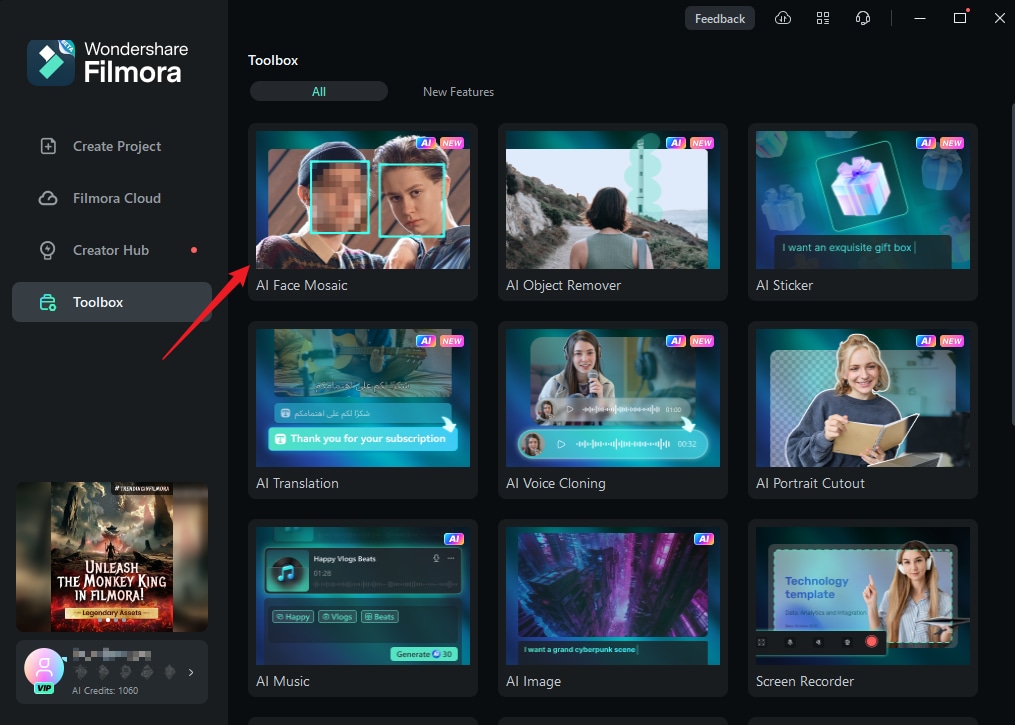Click the AI Voice Cloning label
The image size is (1015, 725).
point(555,484)
